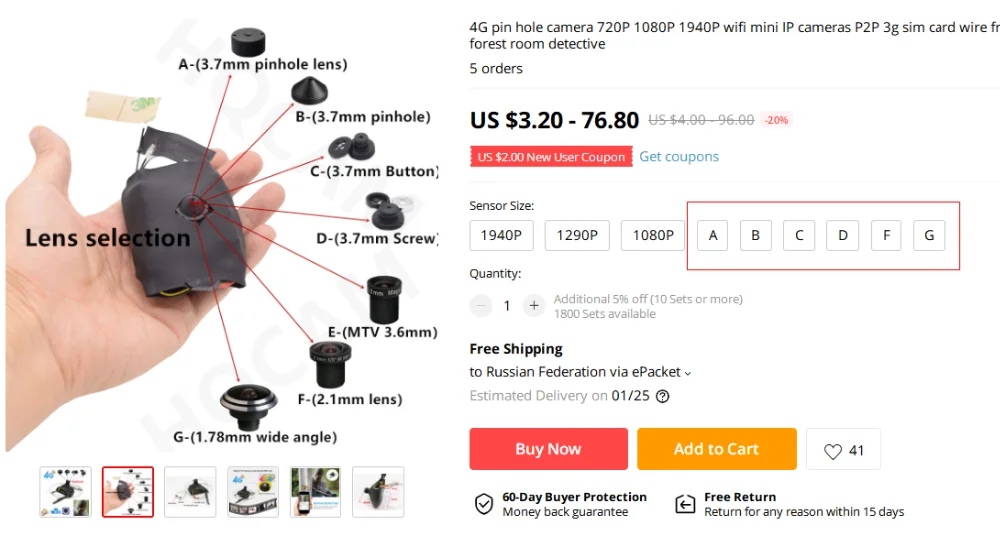The image size is (1000, 536).
Task: Click the Buyer Protection shield icon
Action: pyautogui.click(x=483, y=503)
